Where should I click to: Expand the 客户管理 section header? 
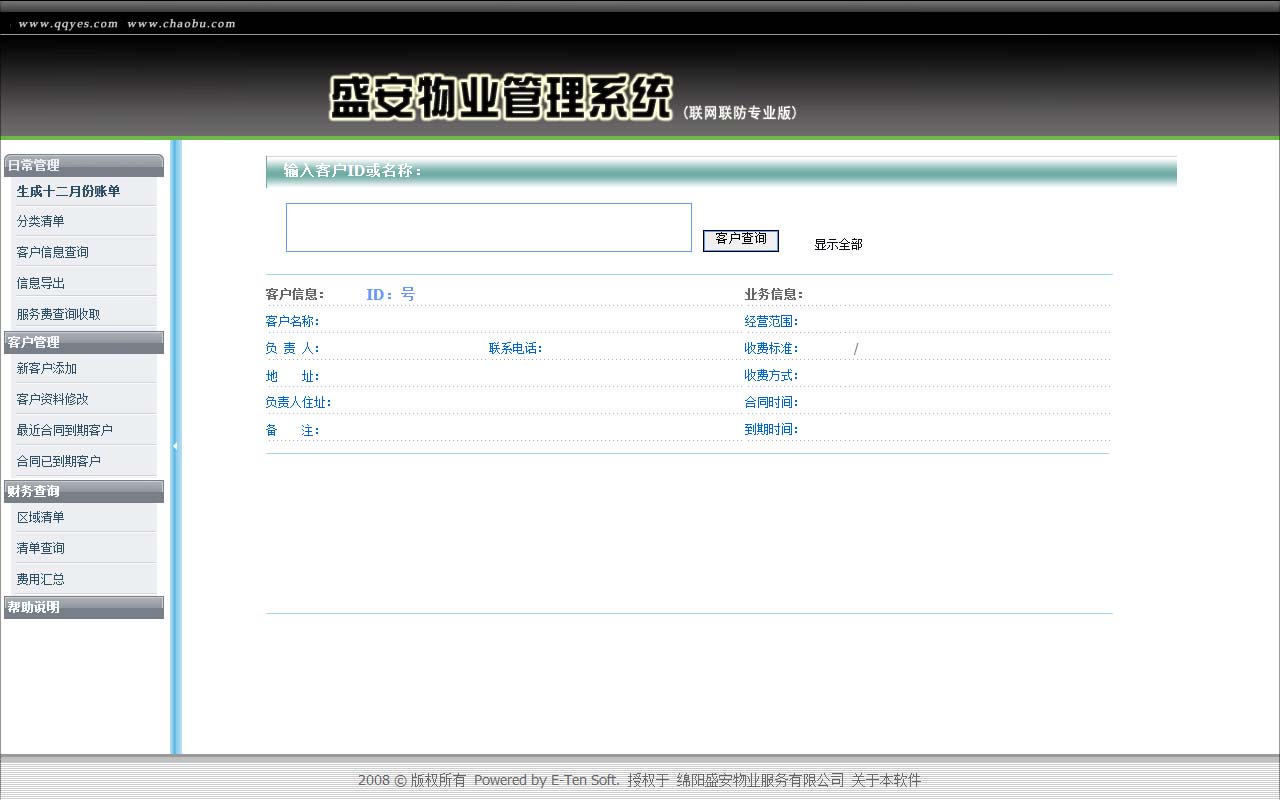point(84,342)
